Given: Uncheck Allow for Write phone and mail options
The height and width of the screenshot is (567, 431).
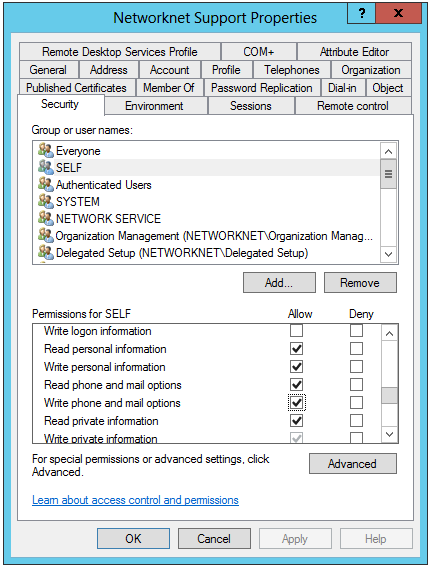Looking at the screenshot, I should point(296,402).
